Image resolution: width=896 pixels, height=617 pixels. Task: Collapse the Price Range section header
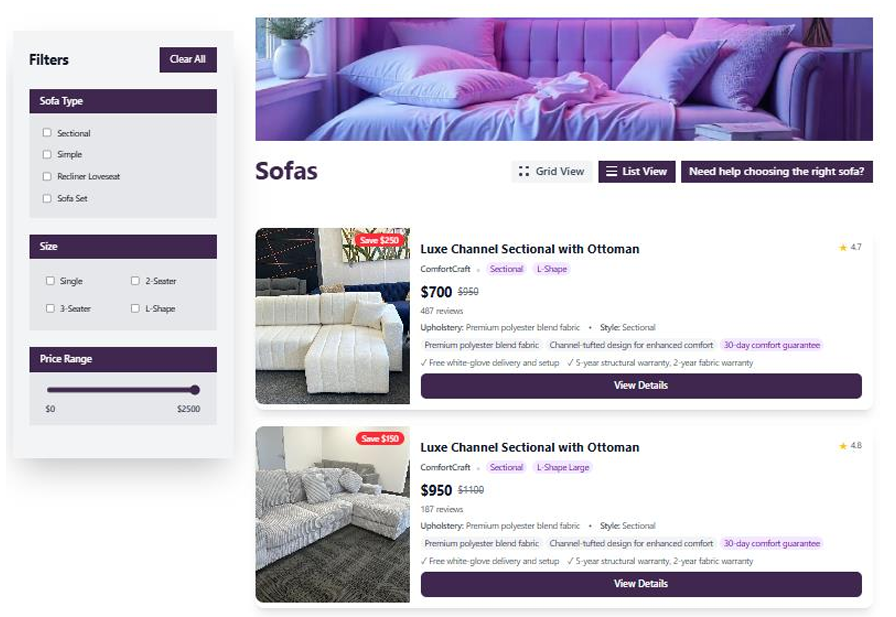pos(123,359)
